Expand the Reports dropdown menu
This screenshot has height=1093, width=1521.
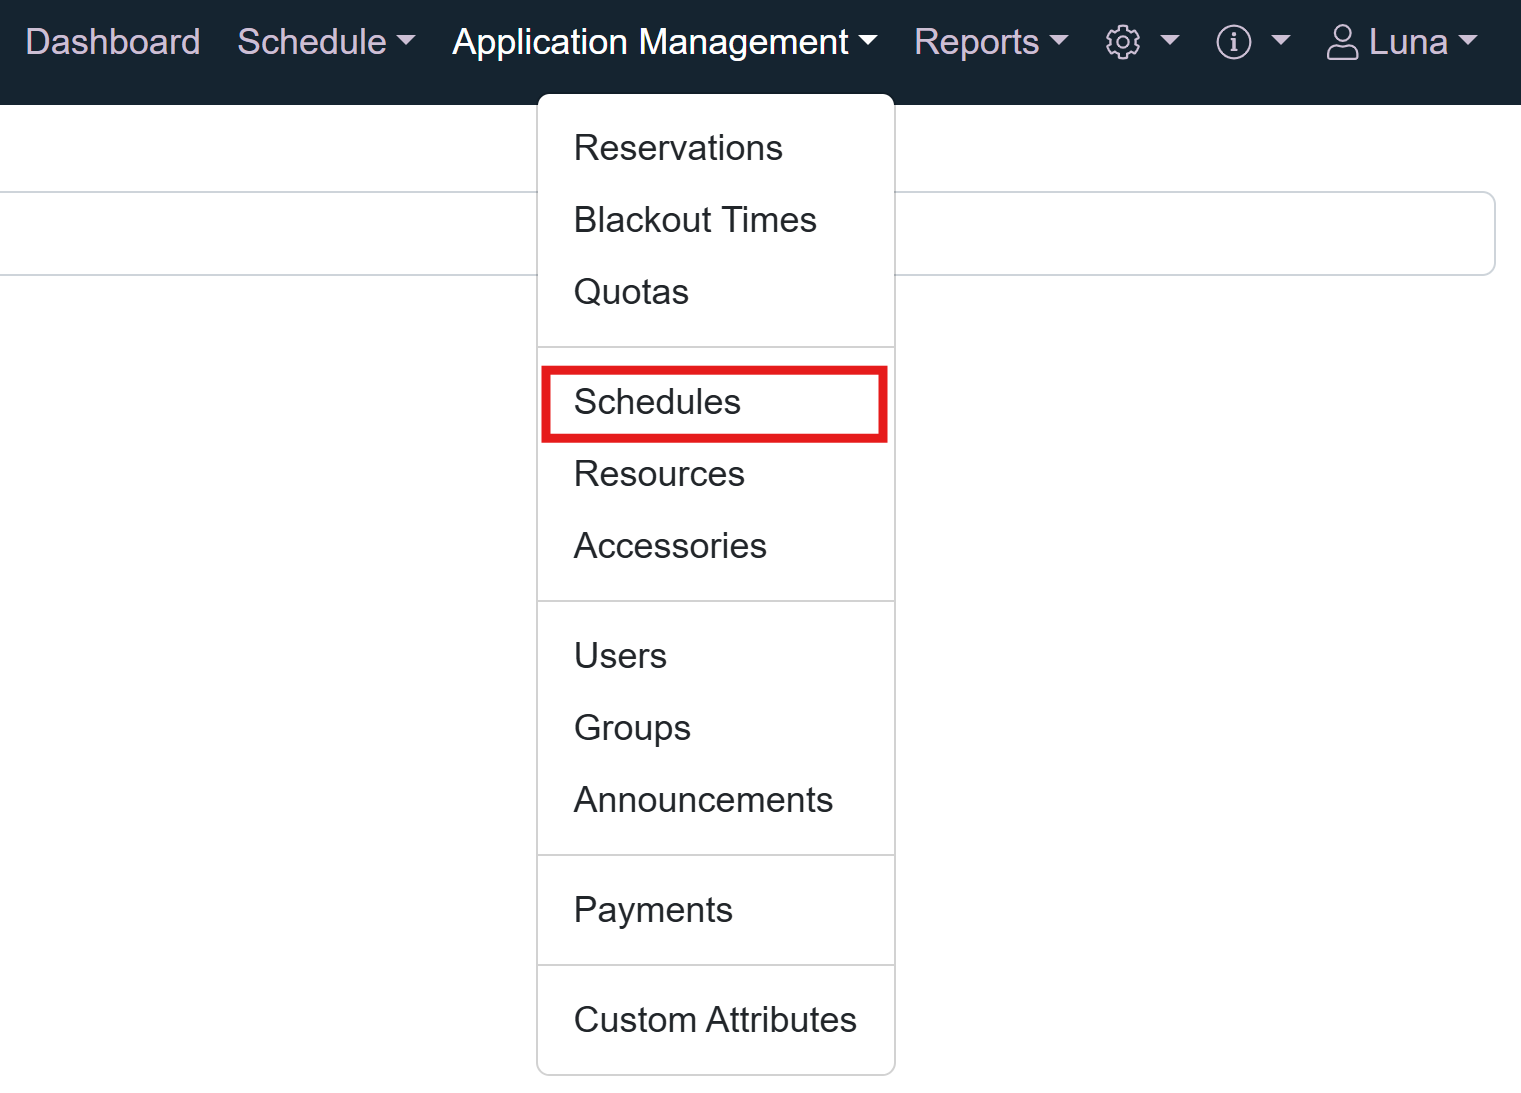coord(978,42)
